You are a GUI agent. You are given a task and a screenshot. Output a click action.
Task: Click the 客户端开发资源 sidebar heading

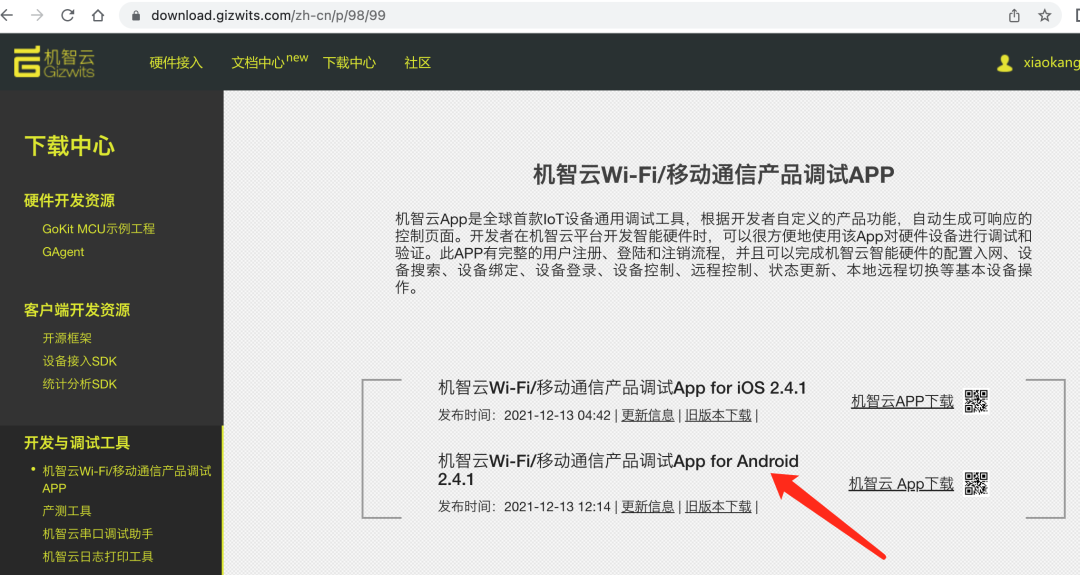pyautogui.click(x=76, y=310)
